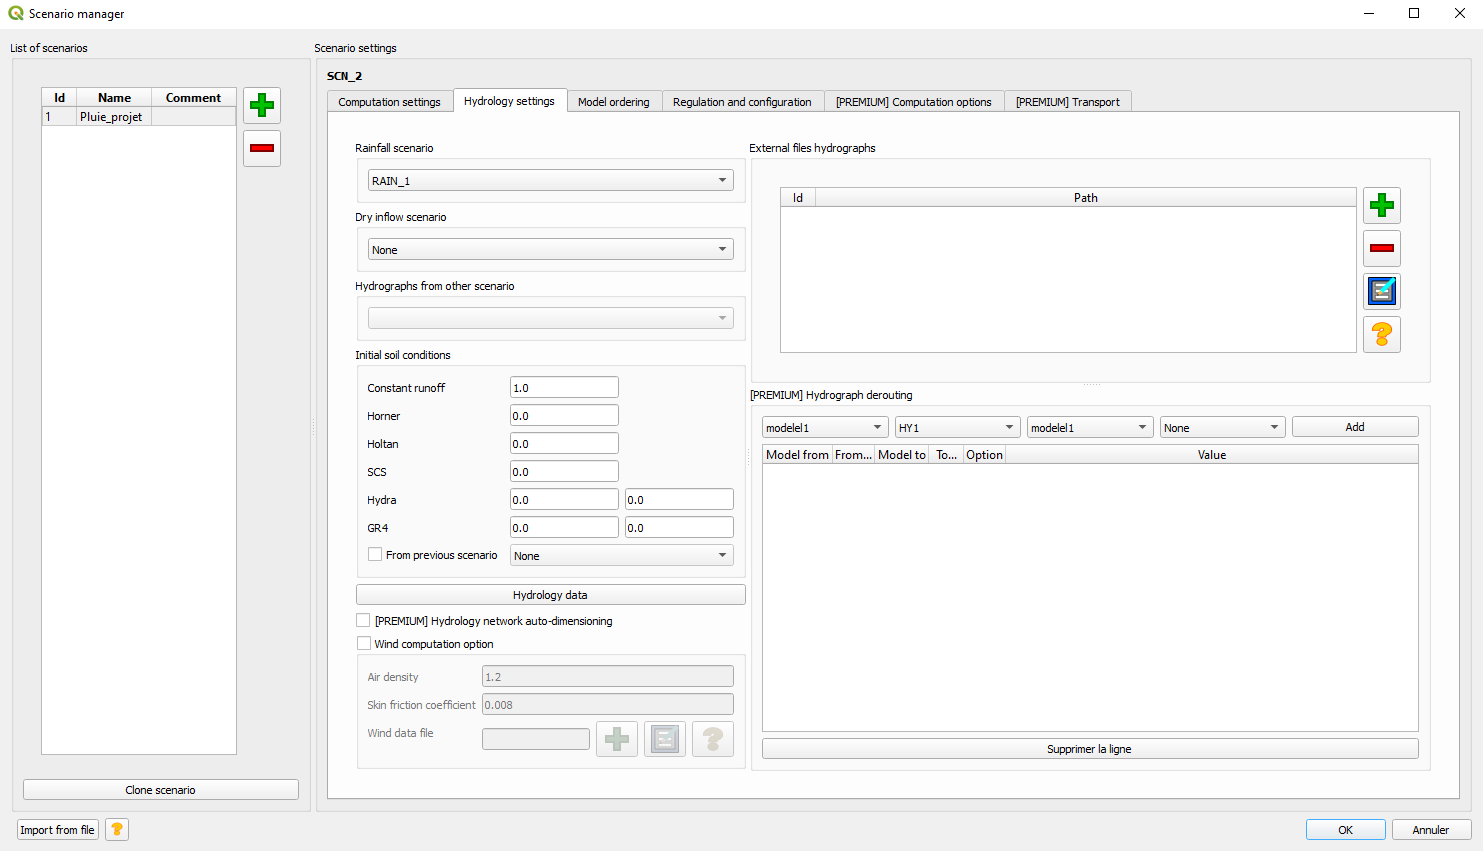Click the Horner value field
Viewport: 1483px width, 851px height.
coord(564,415)
